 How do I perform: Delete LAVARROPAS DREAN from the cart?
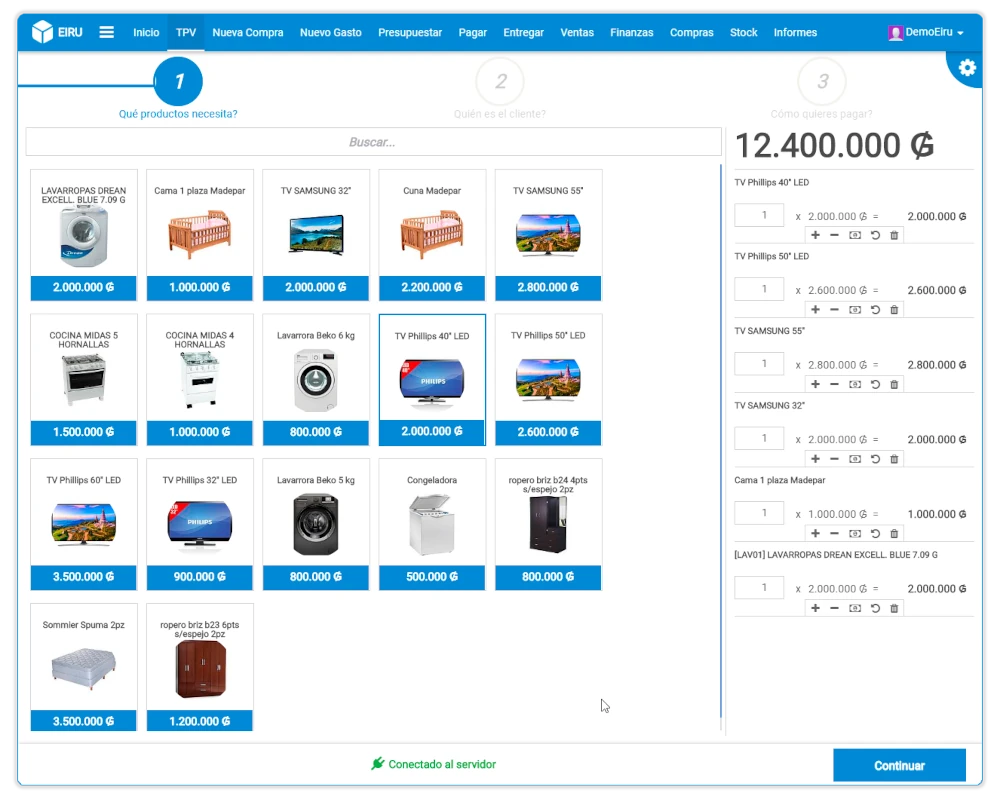click(x=894, y=608)
